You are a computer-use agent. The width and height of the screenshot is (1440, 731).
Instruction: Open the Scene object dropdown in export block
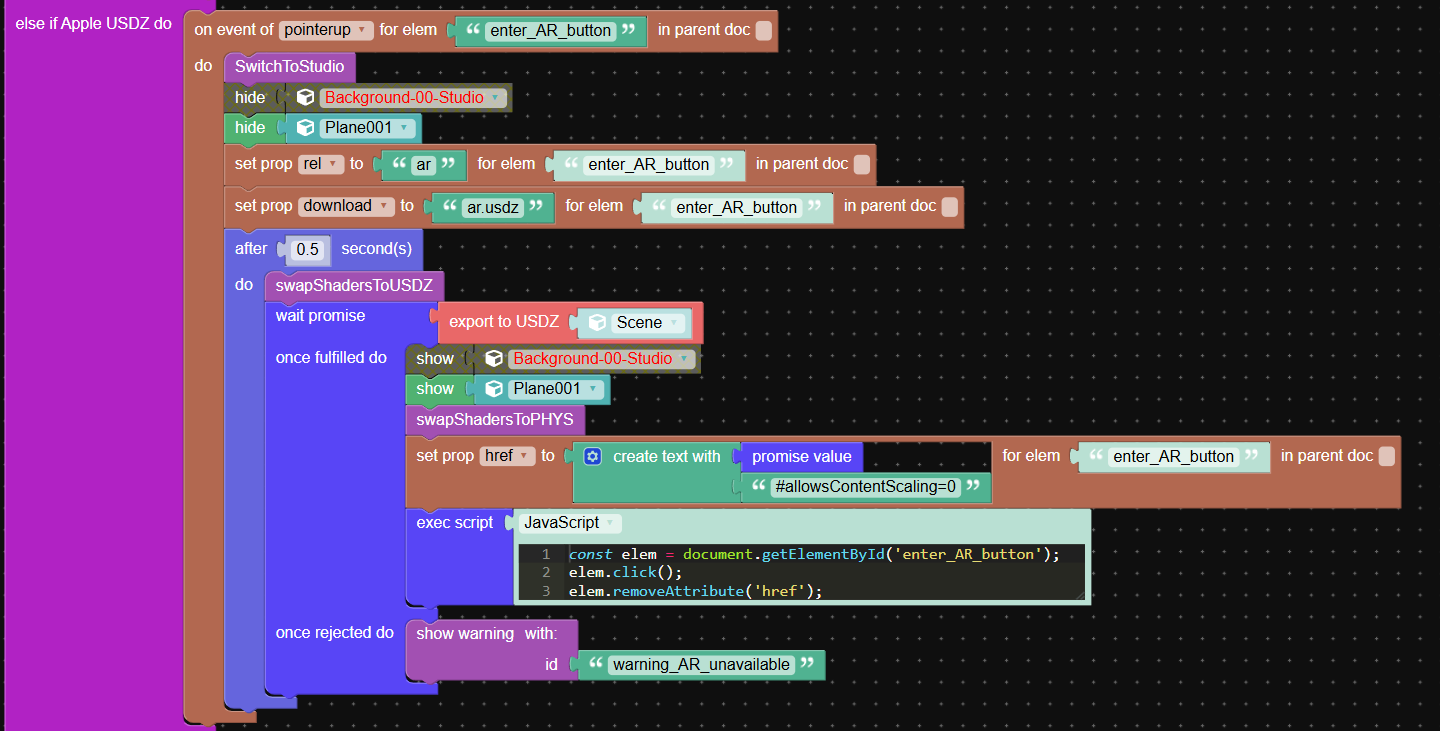648,322
